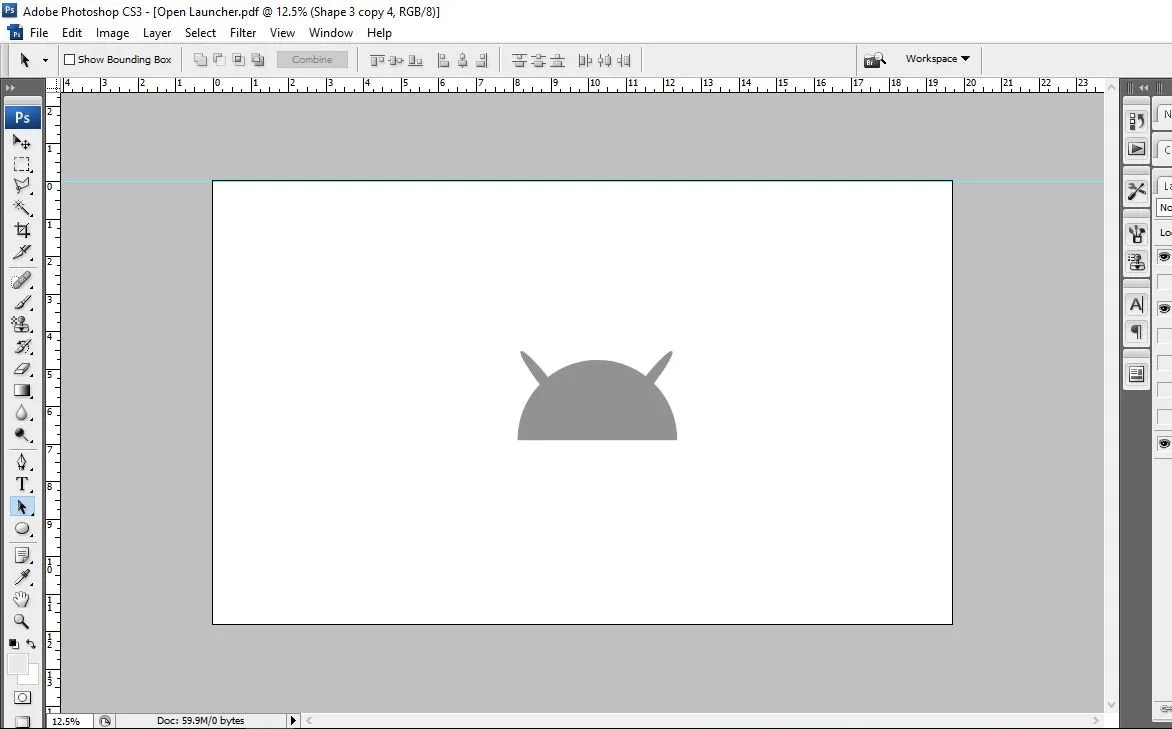This screenshot has width=1172, height=729.
Task: Select the History Brush tool
Action: tap(22, 346)
